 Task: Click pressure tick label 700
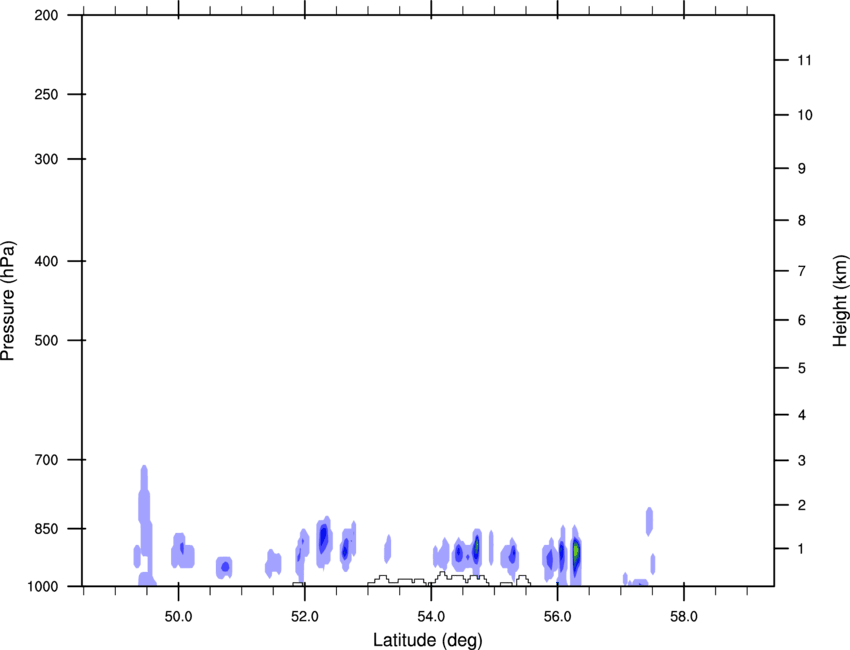(x=46, y=460)
